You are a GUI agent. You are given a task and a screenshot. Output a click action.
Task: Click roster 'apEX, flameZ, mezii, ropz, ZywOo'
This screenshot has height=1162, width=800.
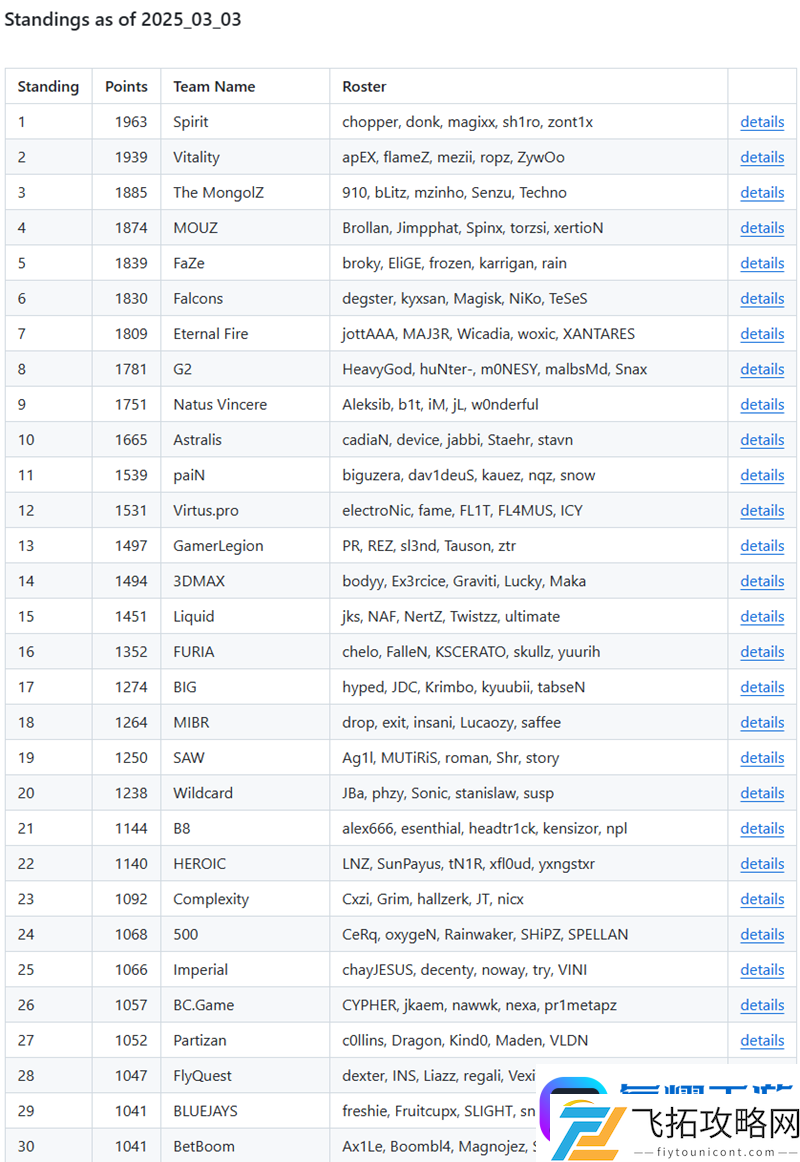pos(453,157)
